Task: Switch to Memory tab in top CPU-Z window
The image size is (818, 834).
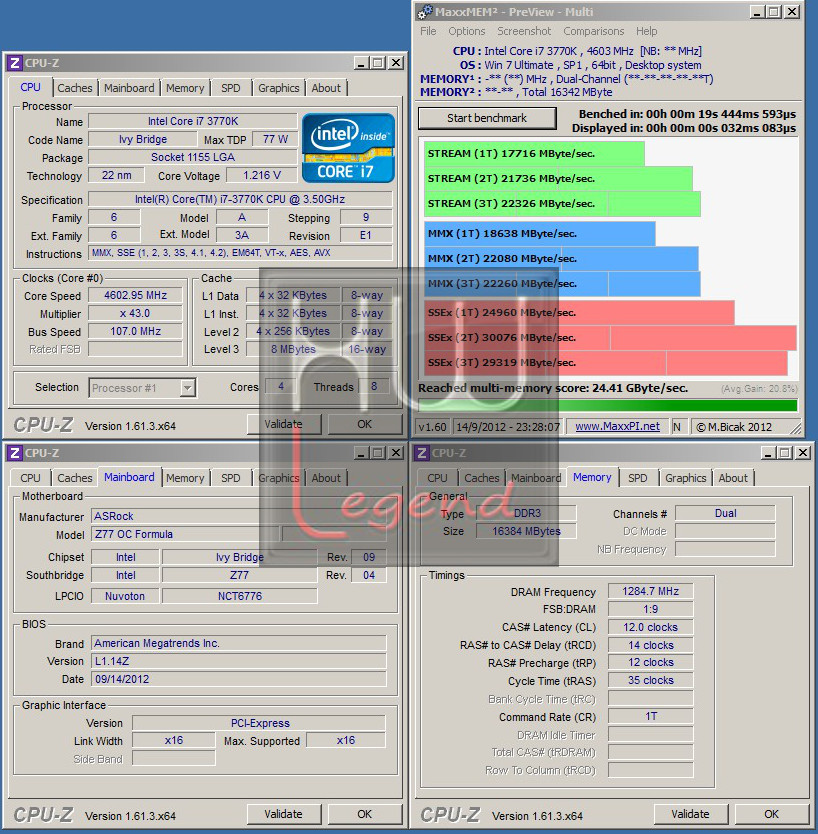Action: tap(185, 88)
